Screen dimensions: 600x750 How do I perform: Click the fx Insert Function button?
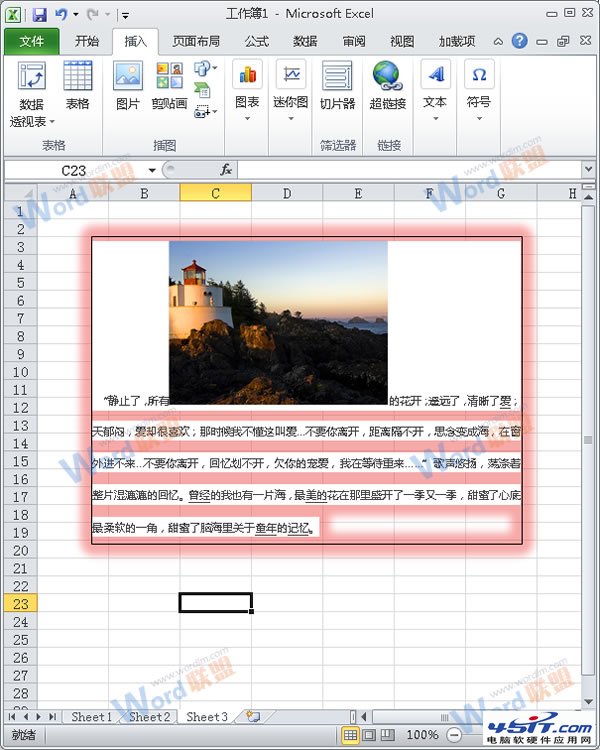(x=226, y=169)
